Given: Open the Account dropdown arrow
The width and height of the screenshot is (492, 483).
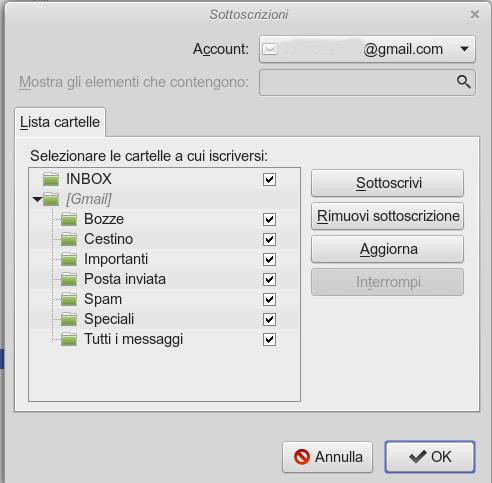Looking at the screenshot, I should click(464, 49).
